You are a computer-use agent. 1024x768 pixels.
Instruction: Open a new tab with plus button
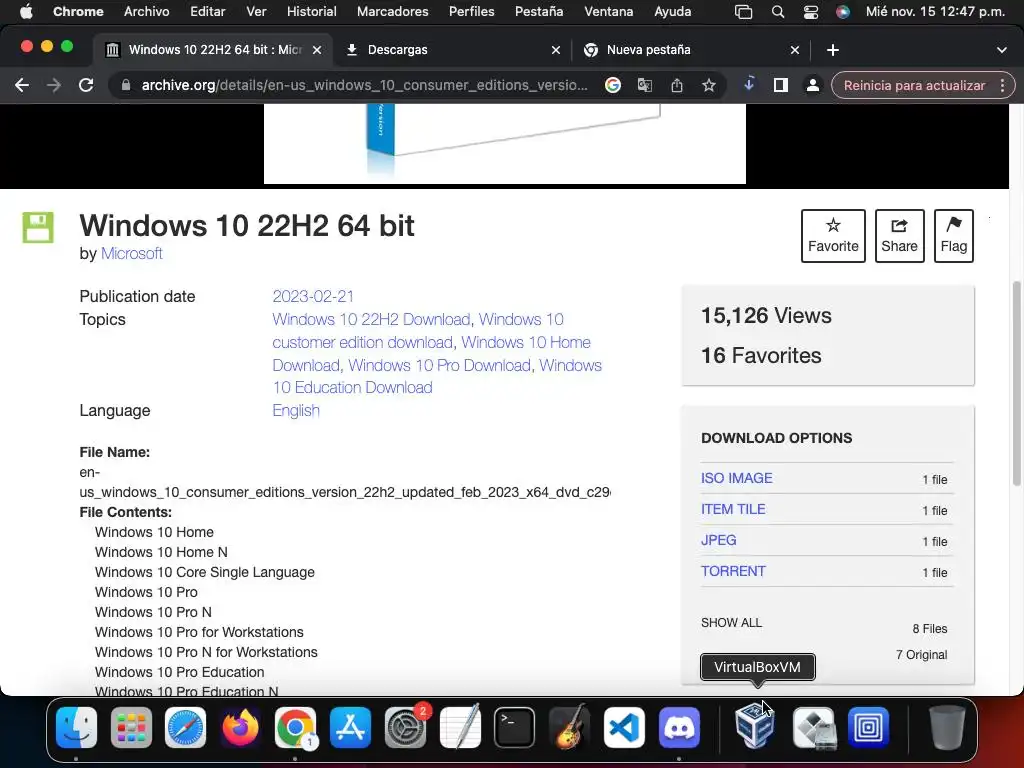pos(833,50)
